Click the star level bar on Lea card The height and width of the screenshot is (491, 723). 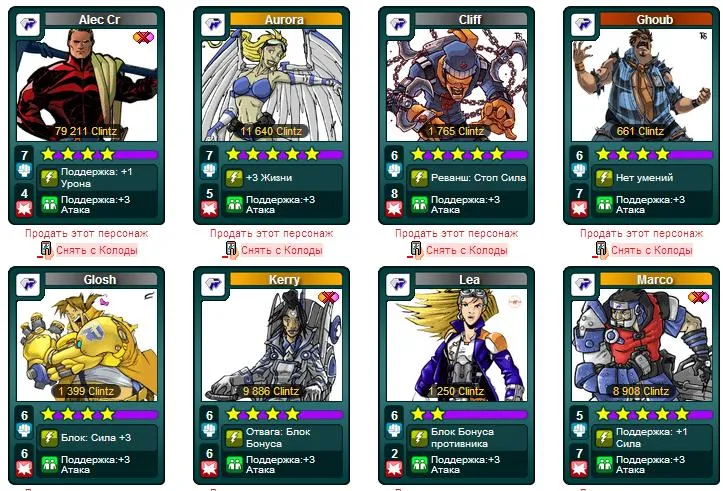pos(469,414)
